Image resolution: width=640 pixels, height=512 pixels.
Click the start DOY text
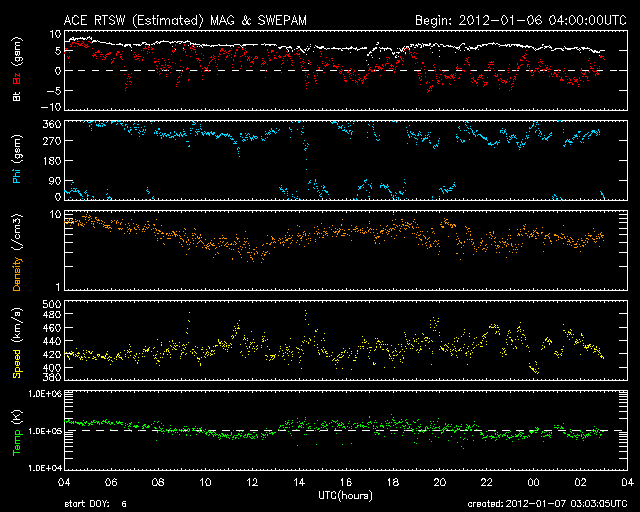[x=96, y=505]
